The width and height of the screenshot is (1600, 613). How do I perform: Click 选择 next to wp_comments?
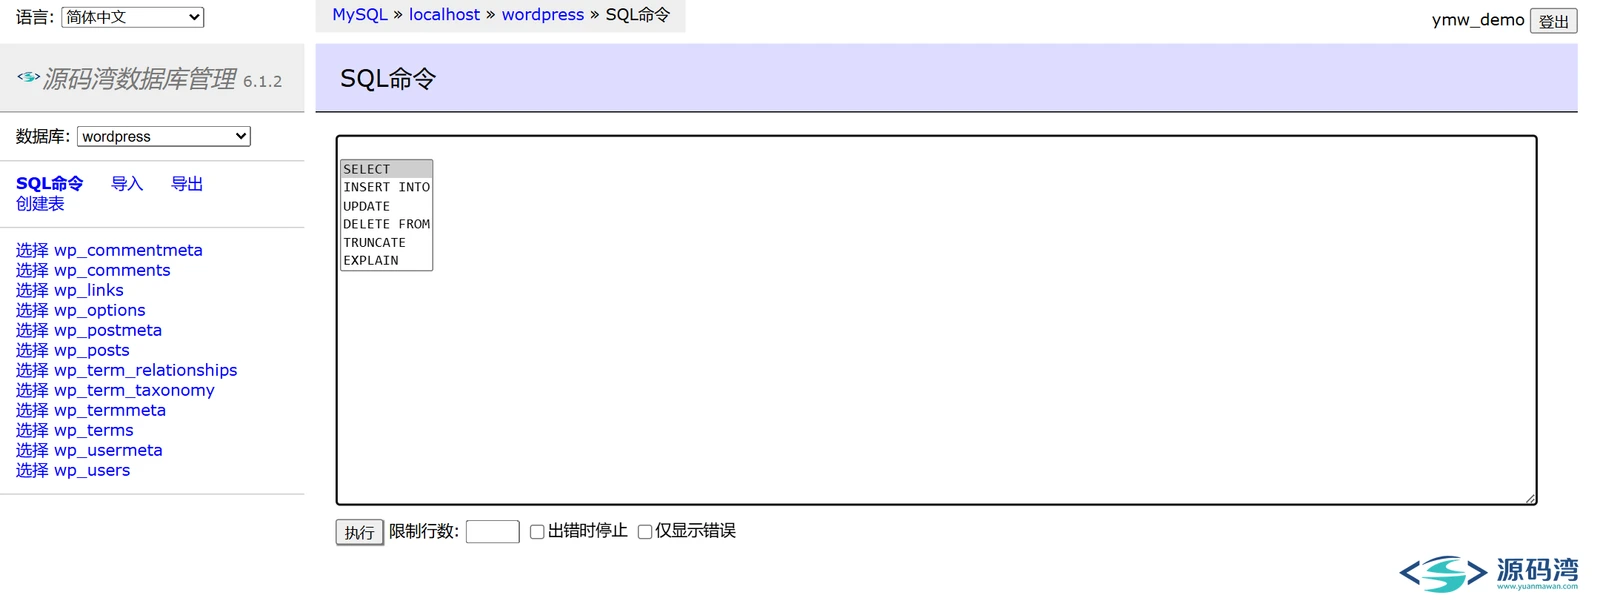[x=32, y=270]
